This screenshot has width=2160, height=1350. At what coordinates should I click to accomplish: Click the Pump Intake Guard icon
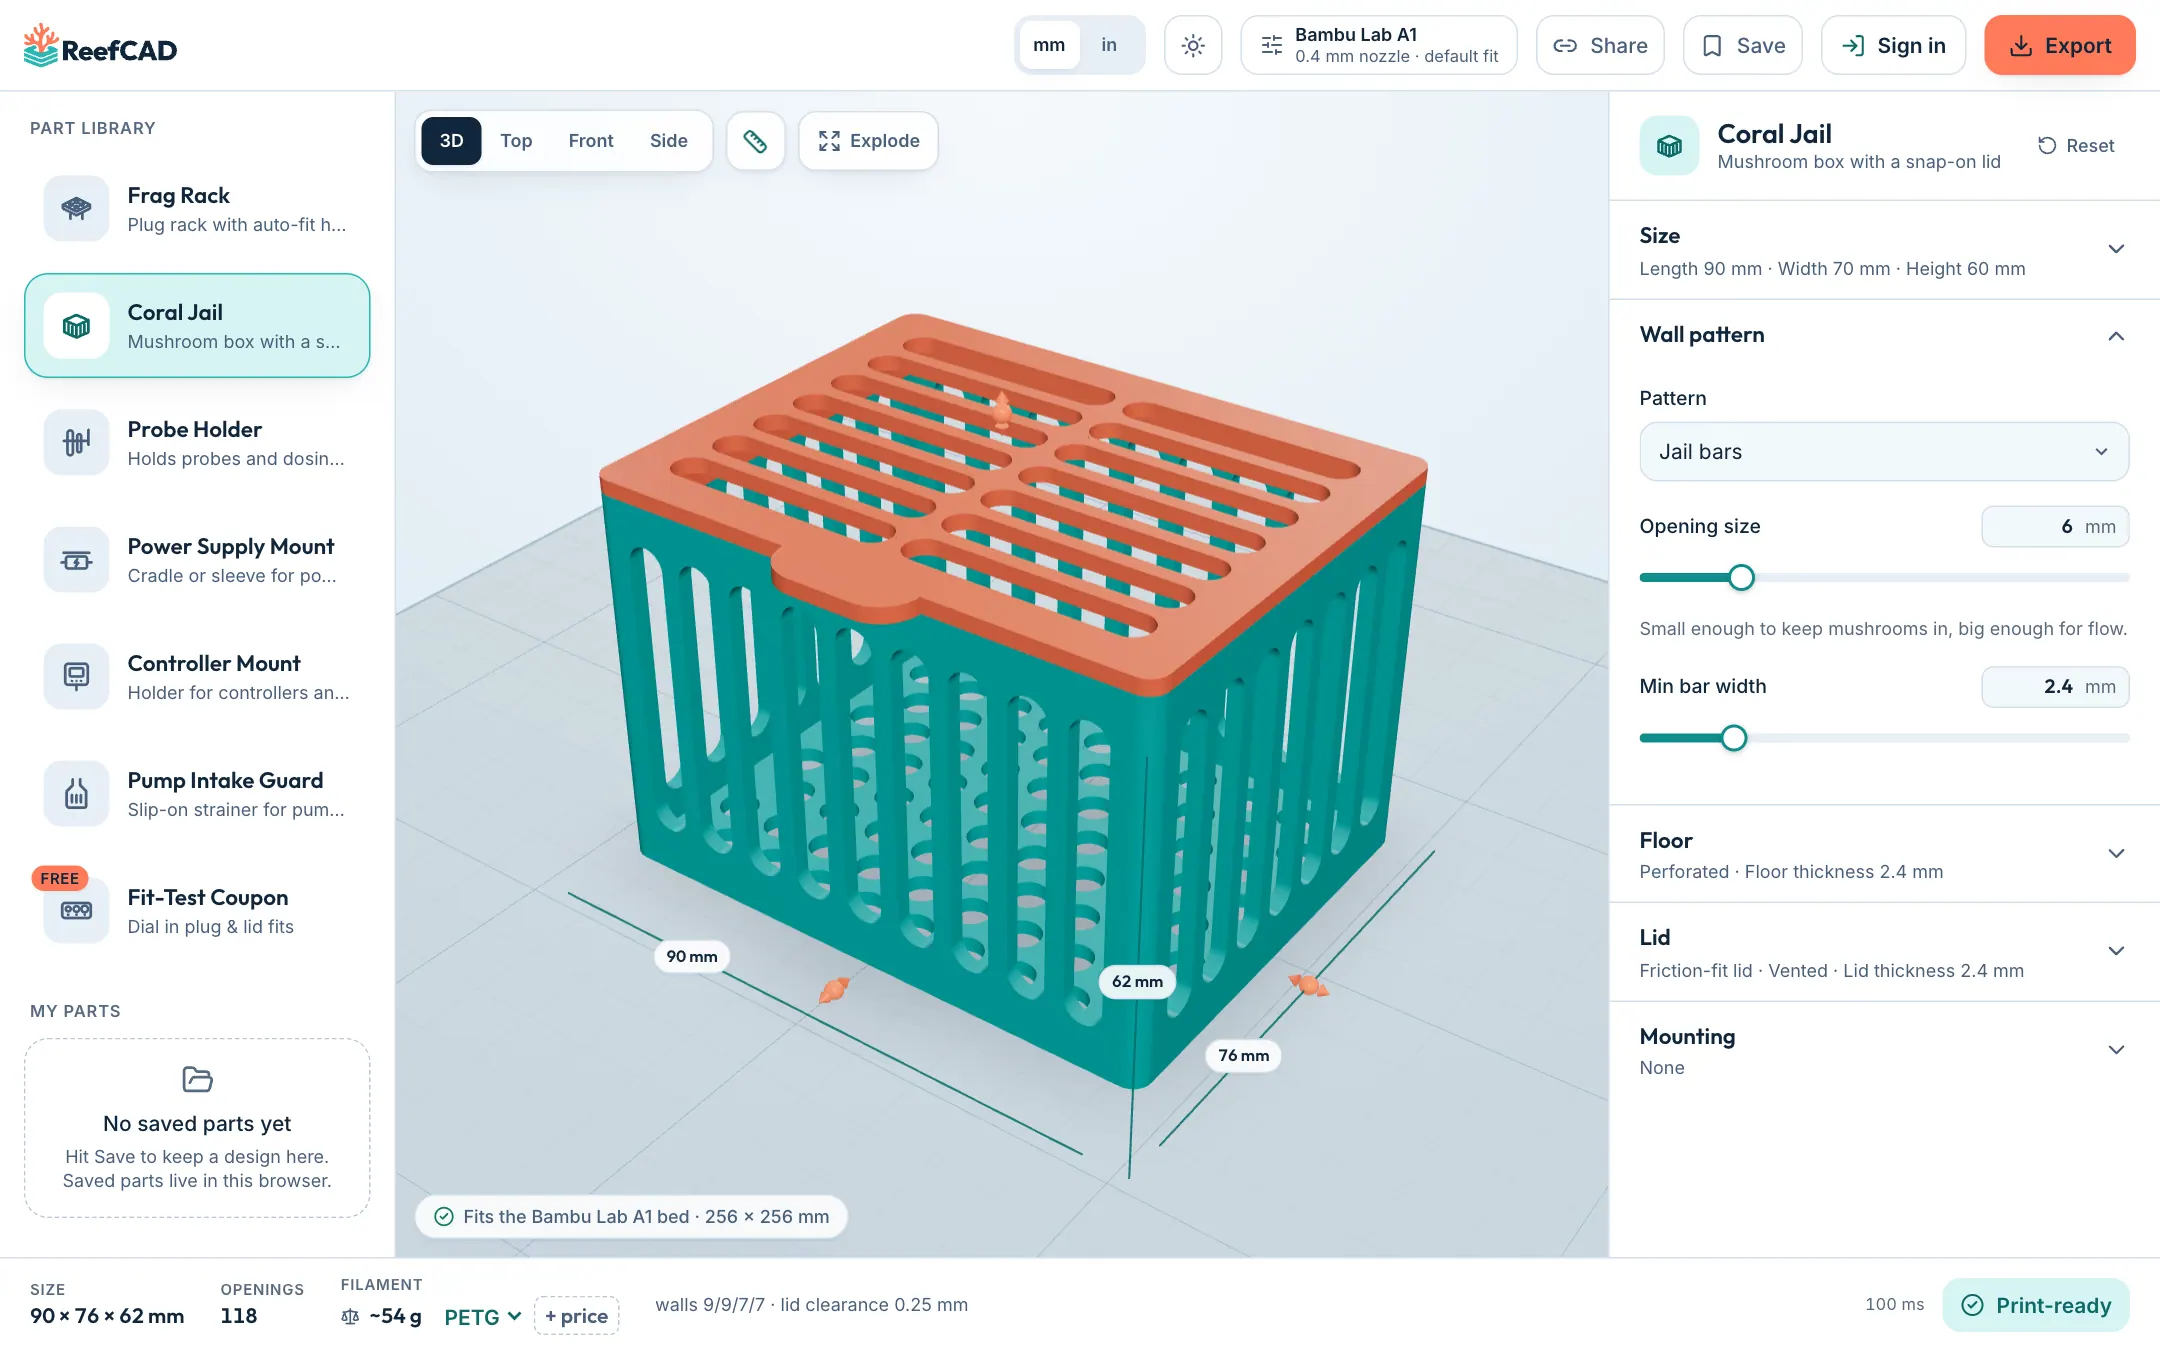76,793
